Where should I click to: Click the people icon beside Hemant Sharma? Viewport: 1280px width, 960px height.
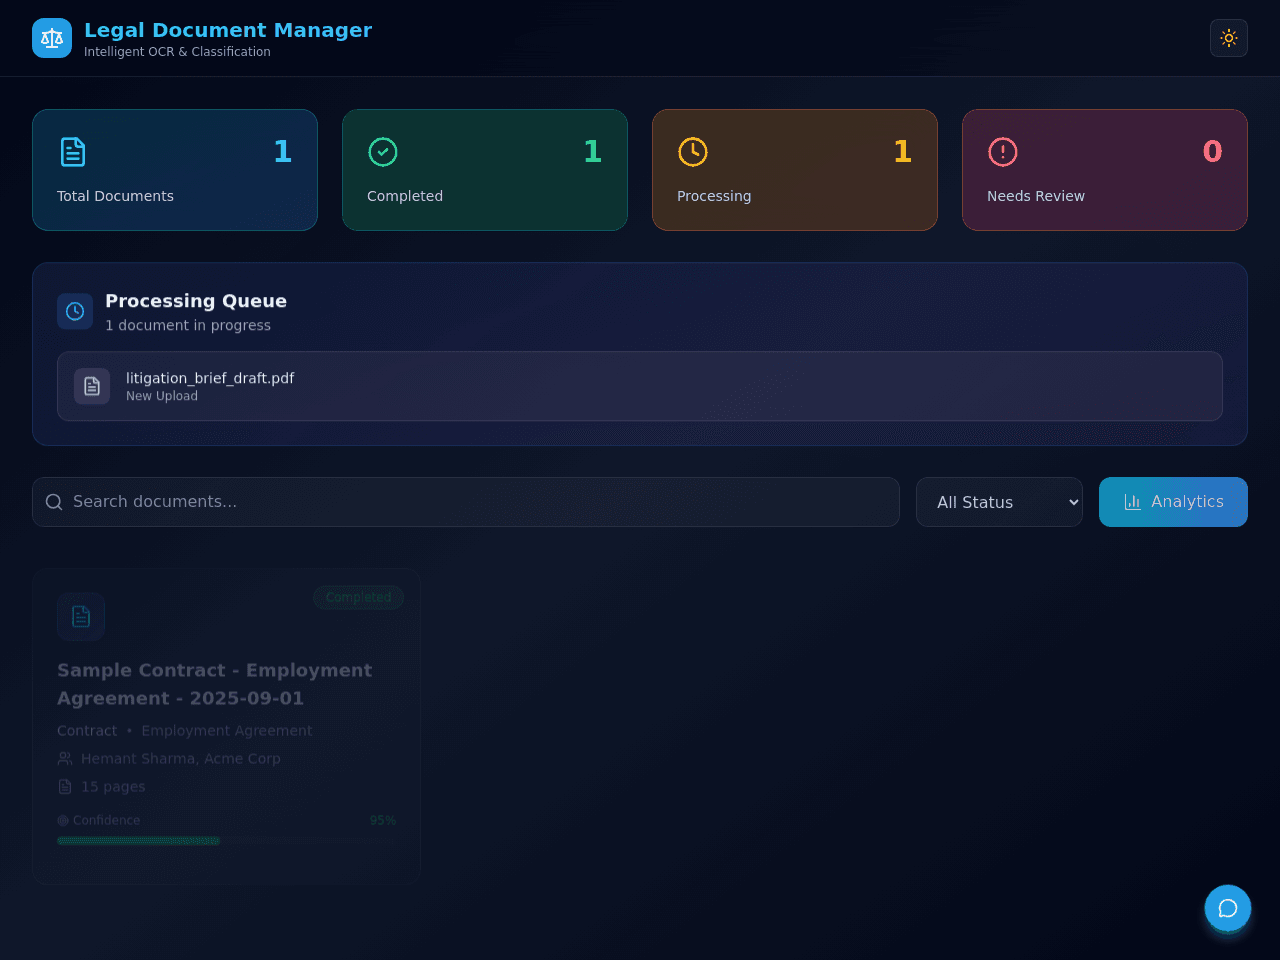65,759
